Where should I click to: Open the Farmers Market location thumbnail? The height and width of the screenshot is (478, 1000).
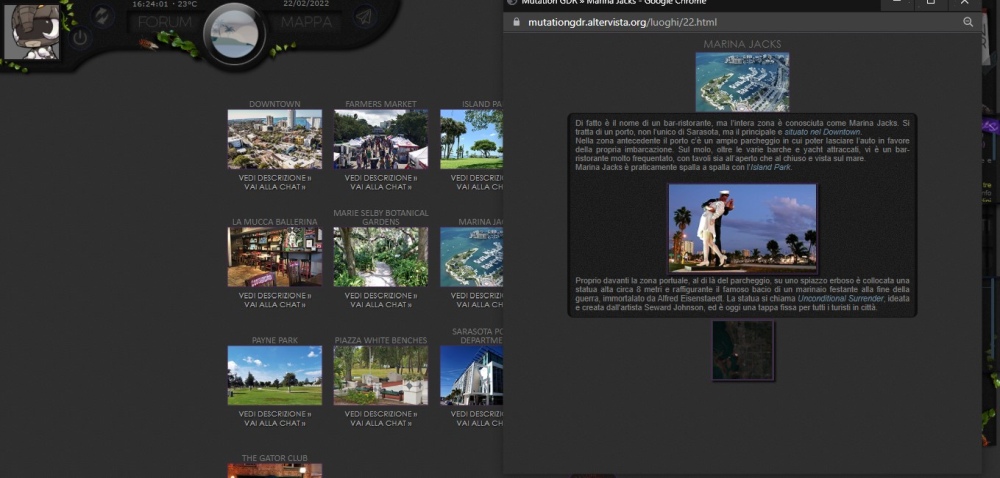coord(381,139)
